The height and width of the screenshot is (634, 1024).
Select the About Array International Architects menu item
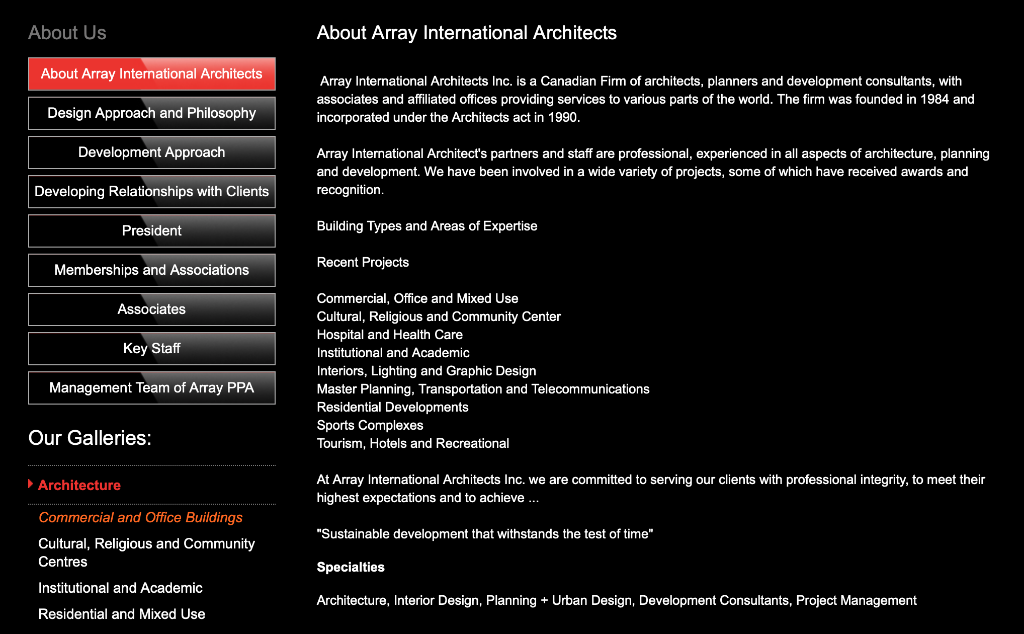[151, 74]
